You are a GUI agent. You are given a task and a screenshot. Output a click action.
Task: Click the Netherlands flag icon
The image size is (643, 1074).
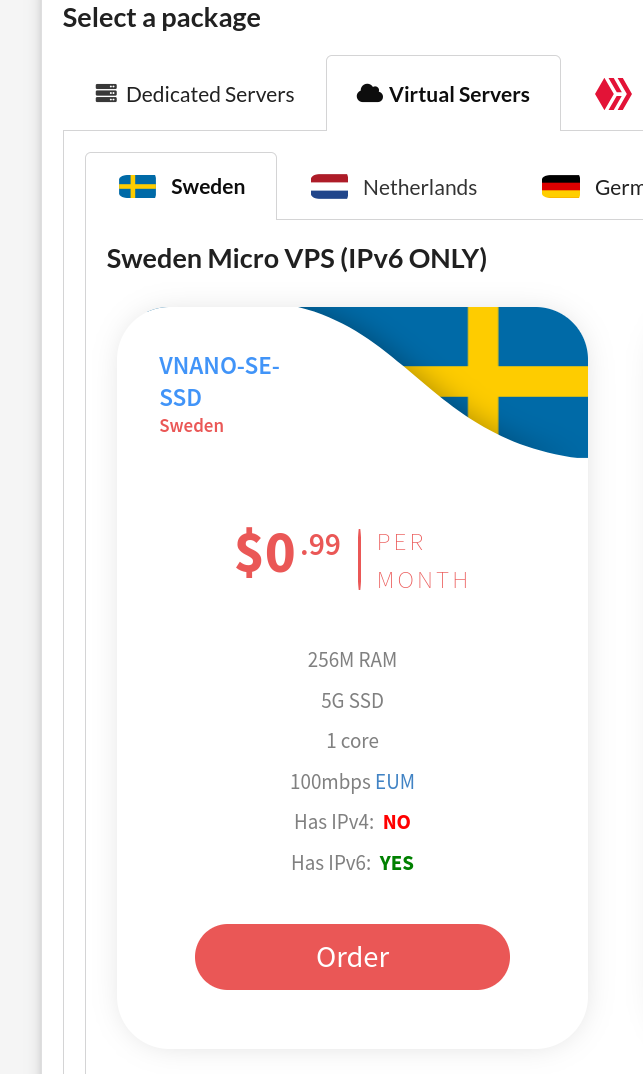[329, 187]
